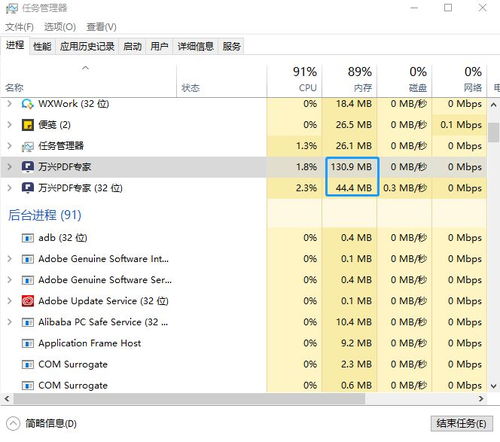
Task: Collapse to 简略信息 view
Action: click(x=41, y=424)
